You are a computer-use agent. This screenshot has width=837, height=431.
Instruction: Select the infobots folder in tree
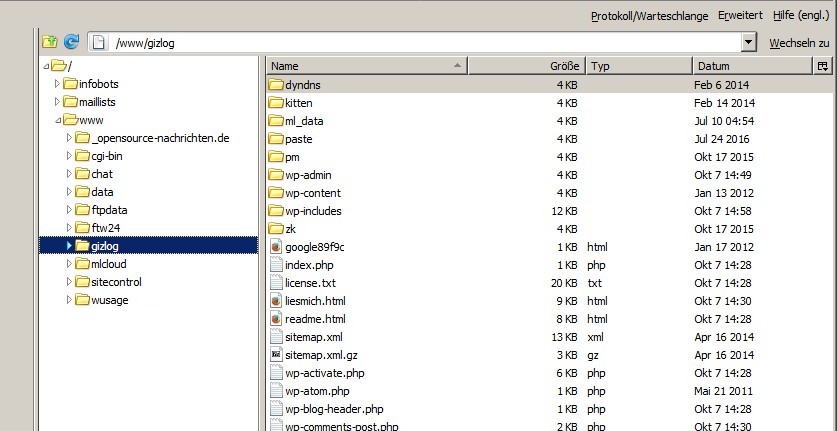[98, 84]
